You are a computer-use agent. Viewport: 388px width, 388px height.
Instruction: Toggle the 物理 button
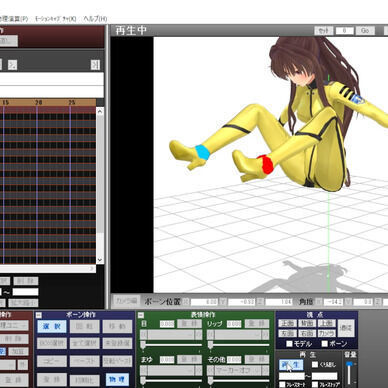coord(117,379)
